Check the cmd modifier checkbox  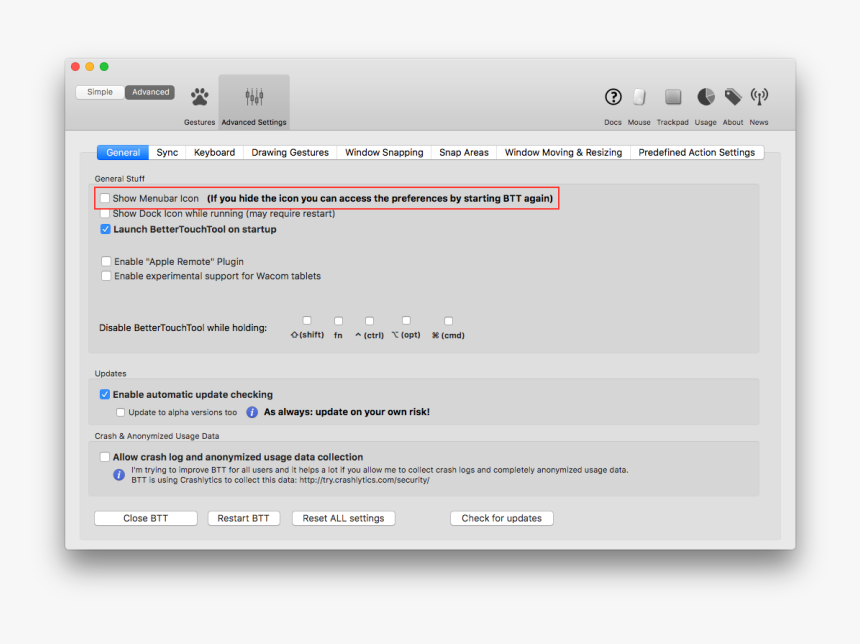(449, 321)
